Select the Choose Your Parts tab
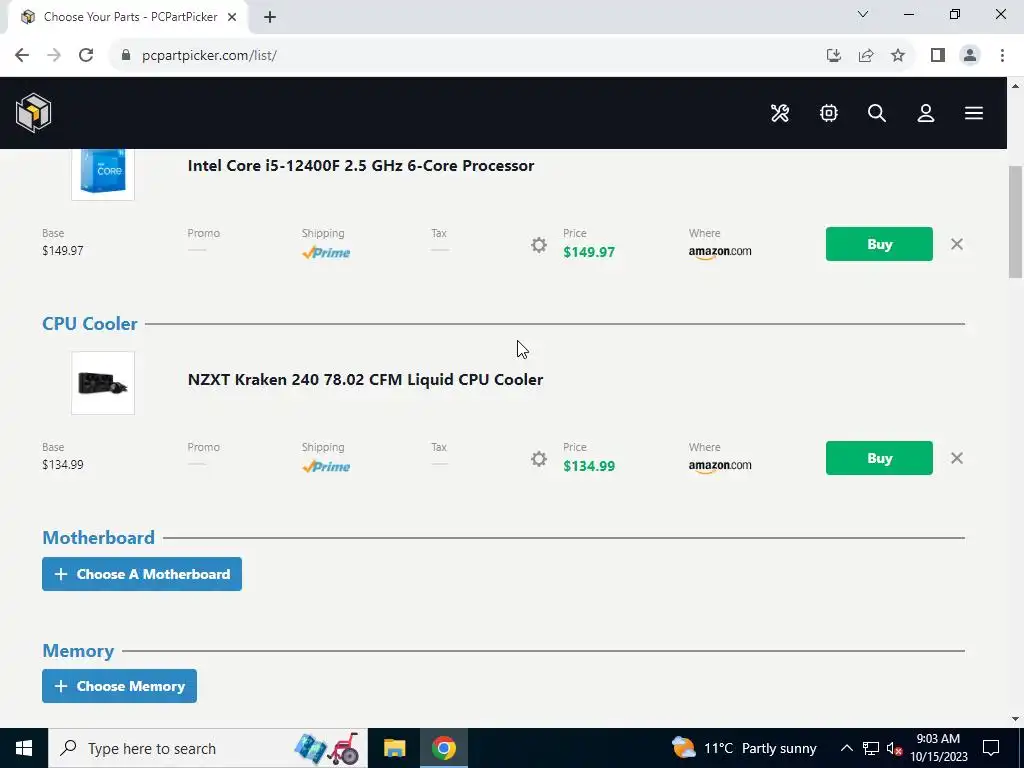This screenshot has width=1024, height=768. [x=127, y=17]
